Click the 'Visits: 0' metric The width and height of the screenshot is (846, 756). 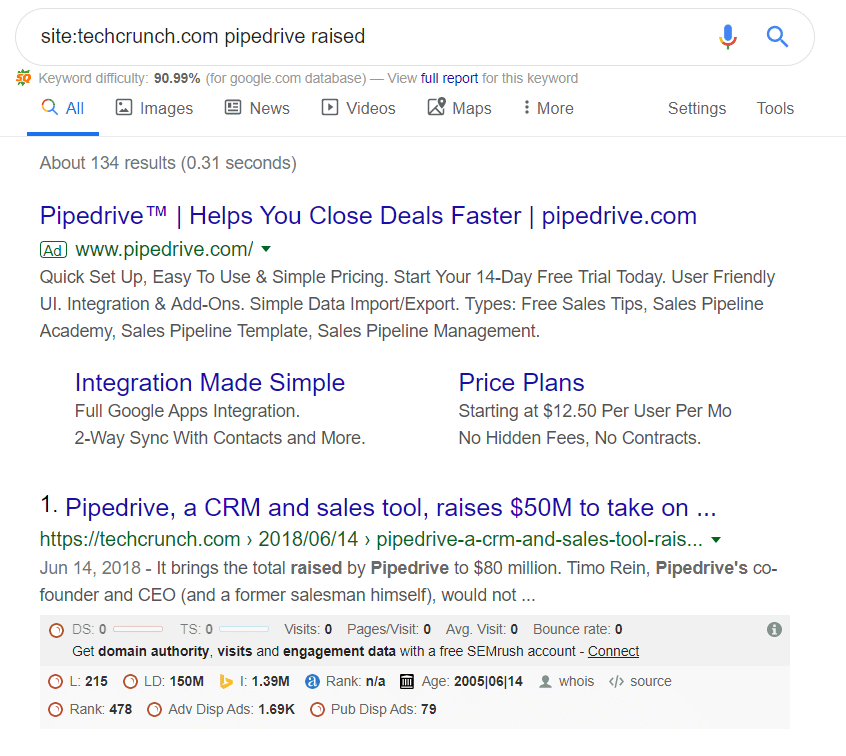(x=308, y=629)
